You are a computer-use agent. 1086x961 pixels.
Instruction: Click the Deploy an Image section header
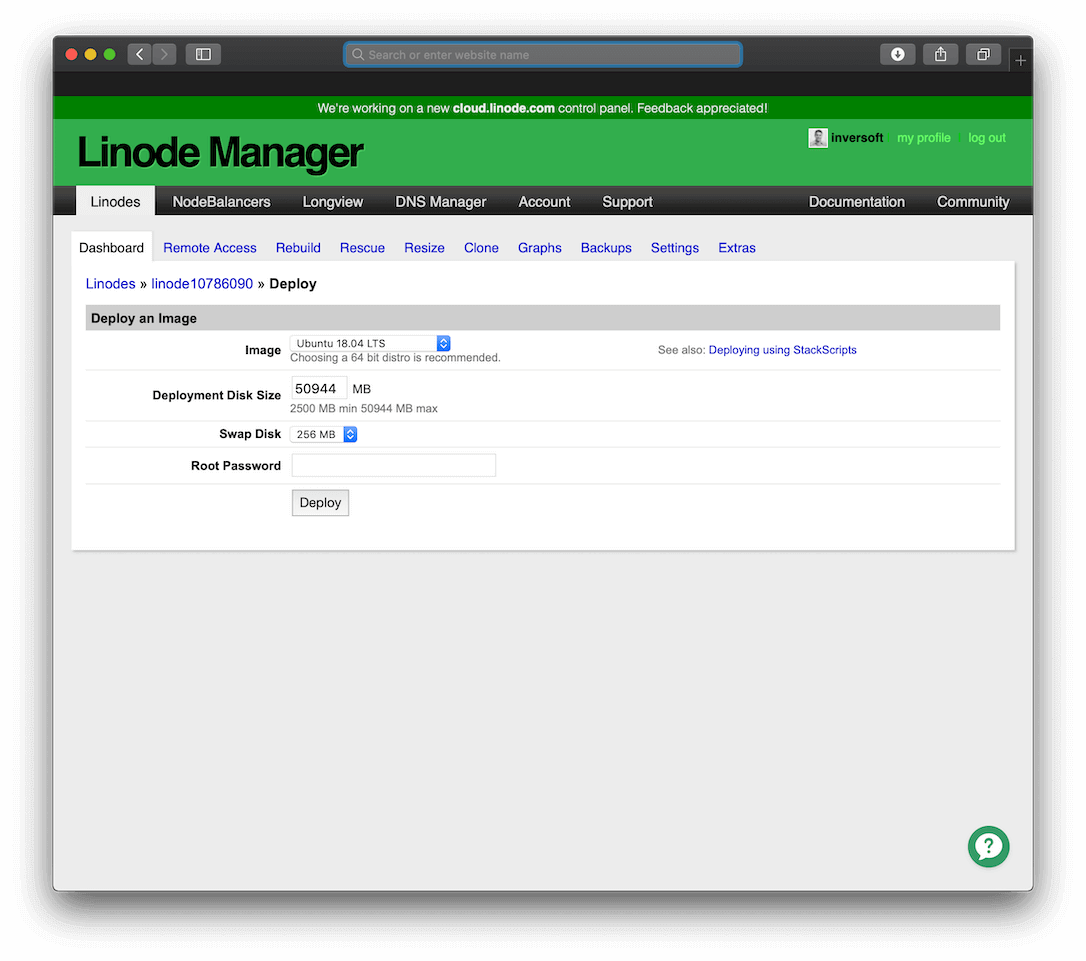point(543,318)
